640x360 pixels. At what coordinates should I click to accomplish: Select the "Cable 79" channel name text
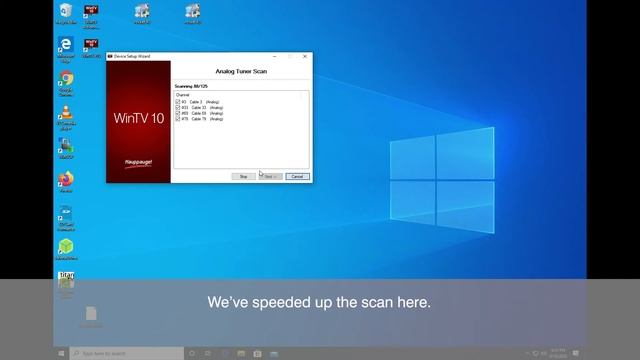[199, 119]
